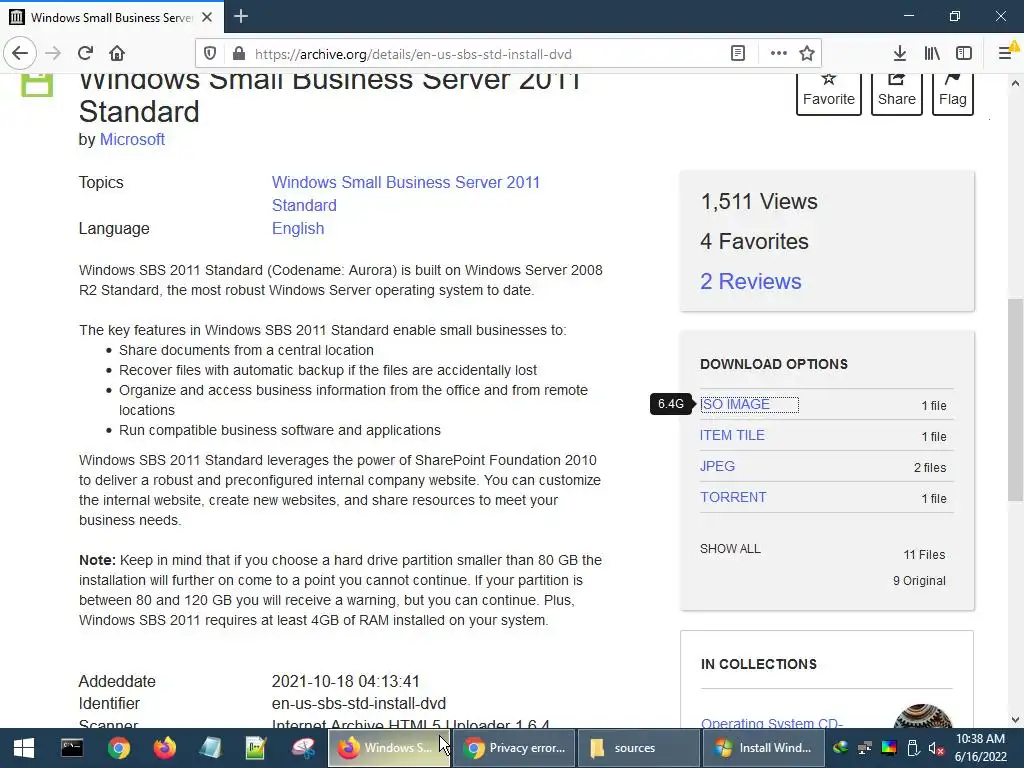Bookmark this page with the star

click(x=807, y=54)
